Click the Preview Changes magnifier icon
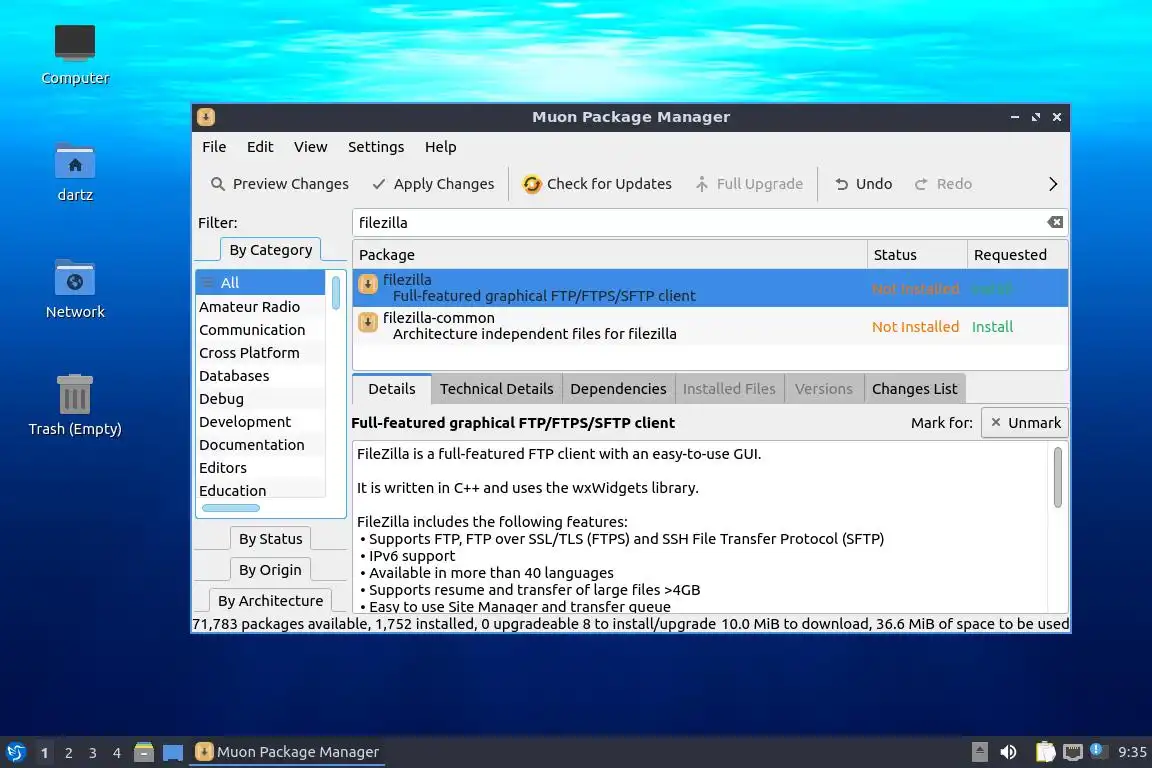Image resolution: width=1152 pixels, height=768 pixels. 217,184
